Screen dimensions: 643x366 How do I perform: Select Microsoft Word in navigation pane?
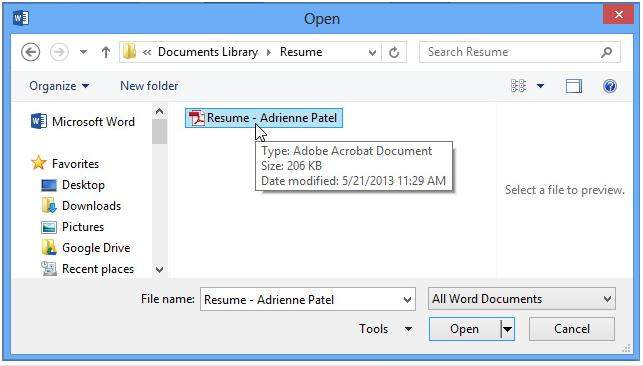pyautogui.click(x=93, y=122)
